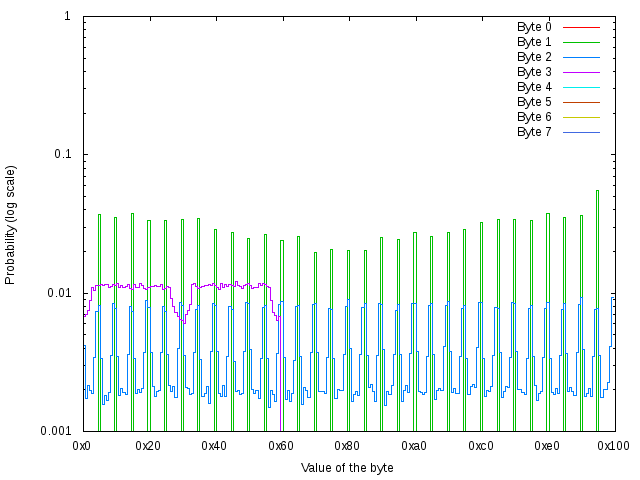Click the x-axis title 'Value of the byte'
The image size is (640, 480).
point(347,468)
